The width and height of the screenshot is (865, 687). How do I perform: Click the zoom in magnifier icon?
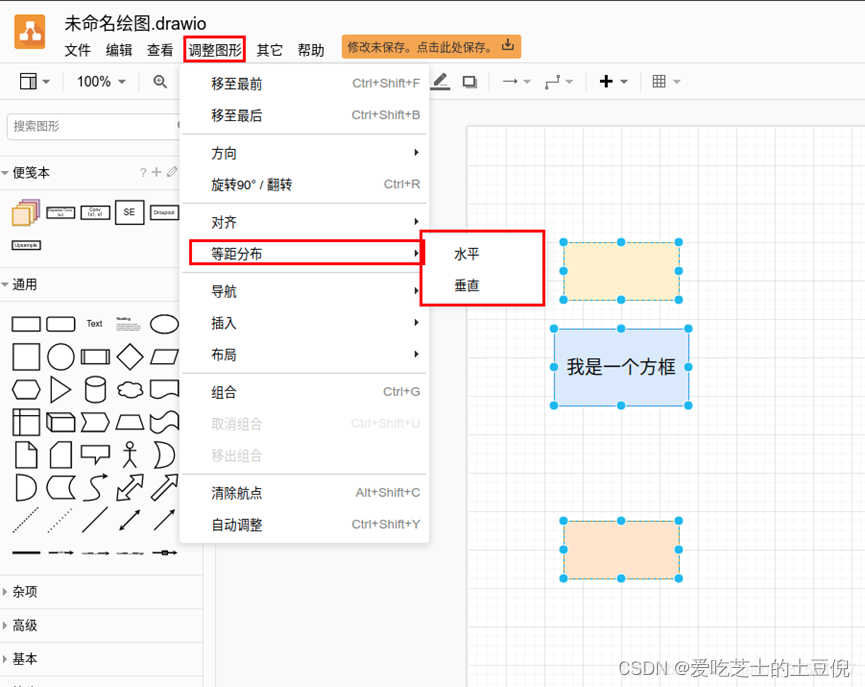(x=160, y=82)
